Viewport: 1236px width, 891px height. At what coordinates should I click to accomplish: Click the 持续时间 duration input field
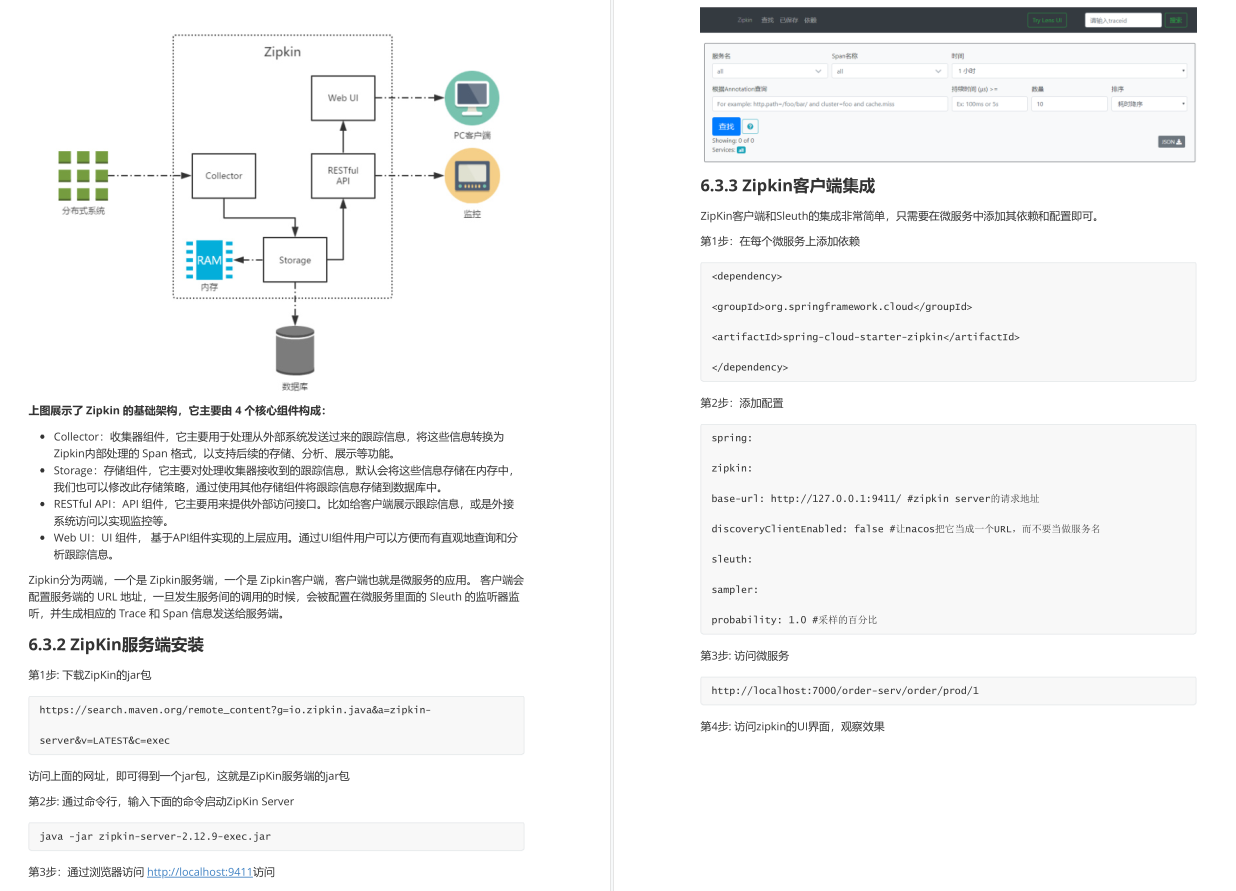point(989,104)
